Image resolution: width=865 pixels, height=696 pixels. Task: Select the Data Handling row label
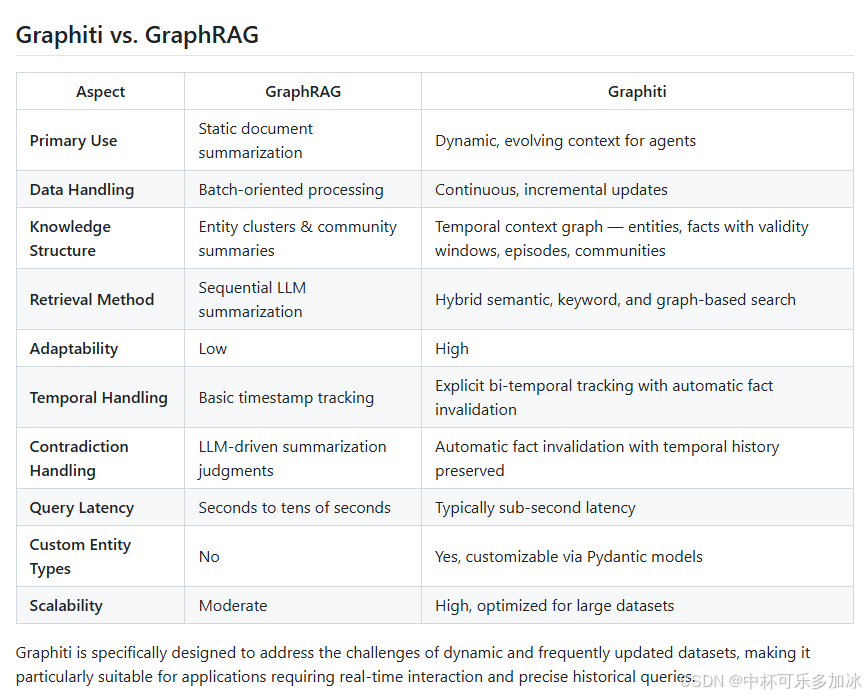pos(82,189)
